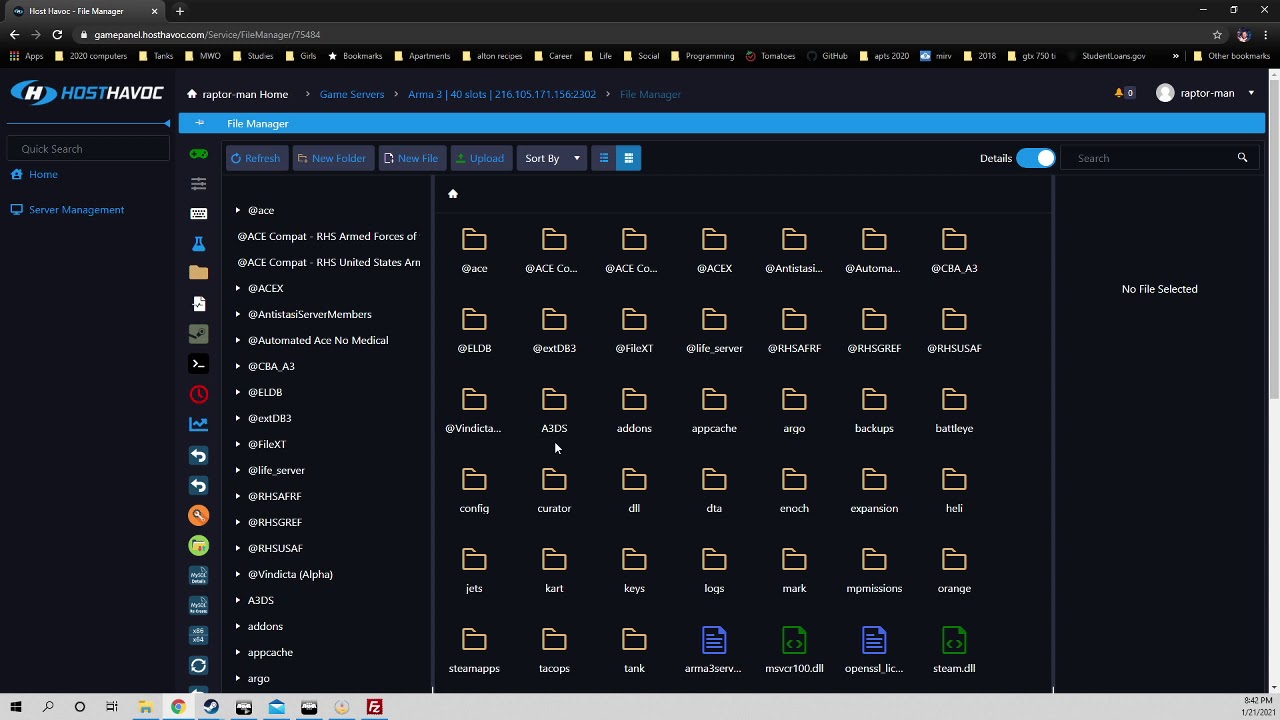Open the blue chart graph icon
1280x720 pixels.
click(x=198, y=424)
